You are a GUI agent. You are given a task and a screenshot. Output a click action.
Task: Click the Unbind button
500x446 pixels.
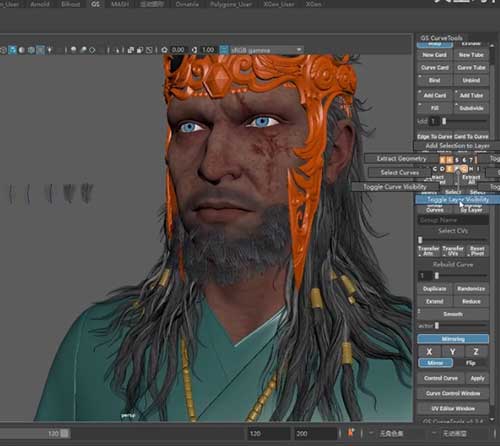471,80
